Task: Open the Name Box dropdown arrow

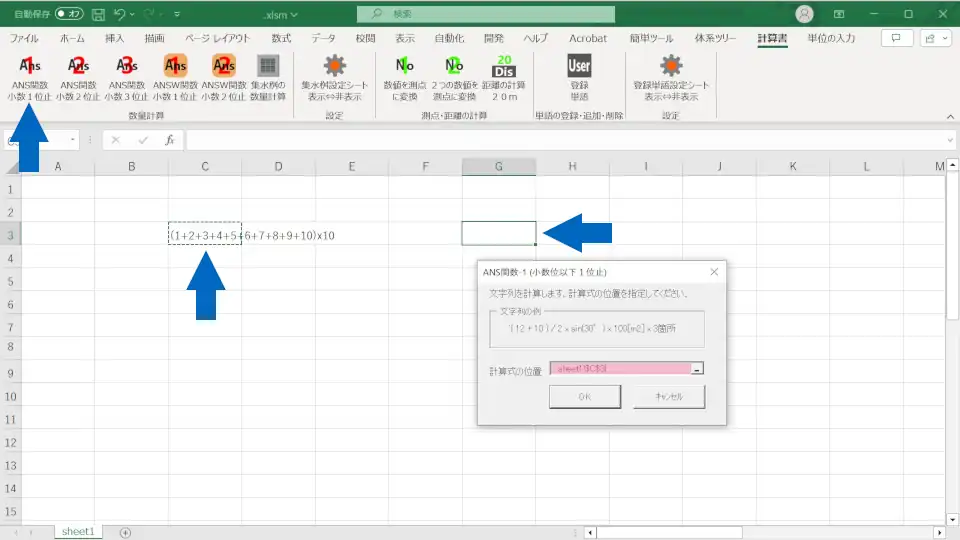Action: [72, 140]
